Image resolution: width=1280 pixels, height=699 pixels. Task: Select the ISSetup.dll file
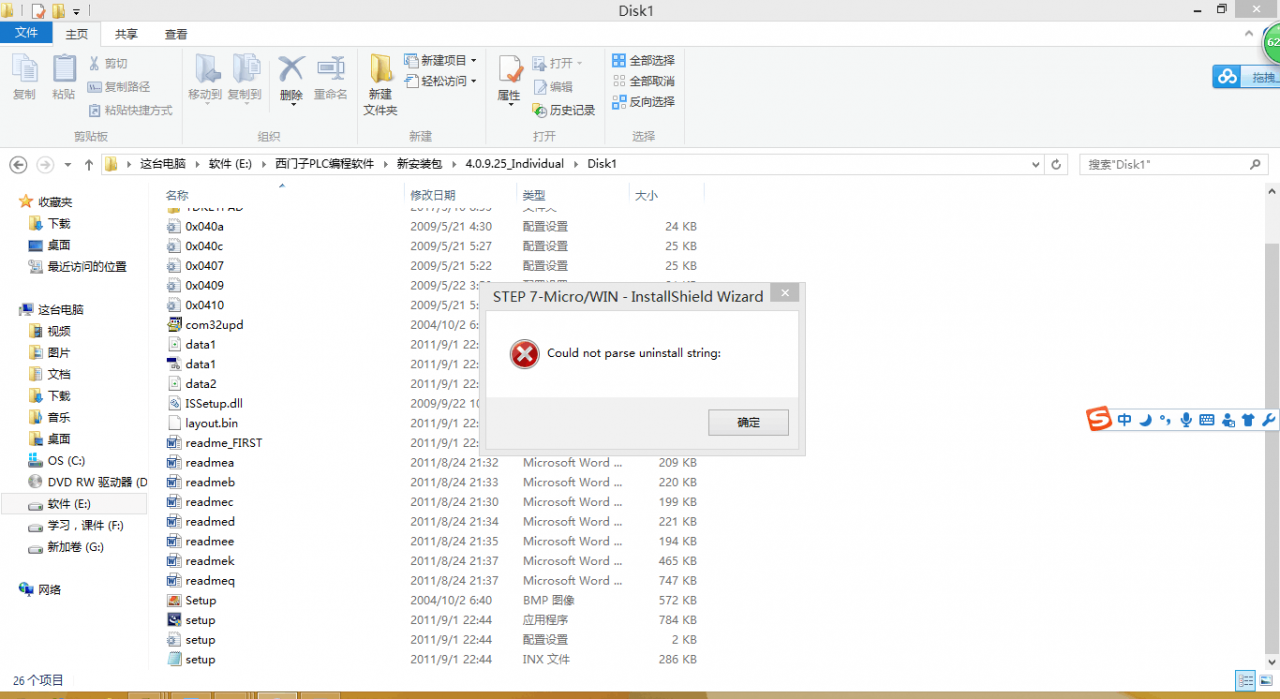point(213,403)
